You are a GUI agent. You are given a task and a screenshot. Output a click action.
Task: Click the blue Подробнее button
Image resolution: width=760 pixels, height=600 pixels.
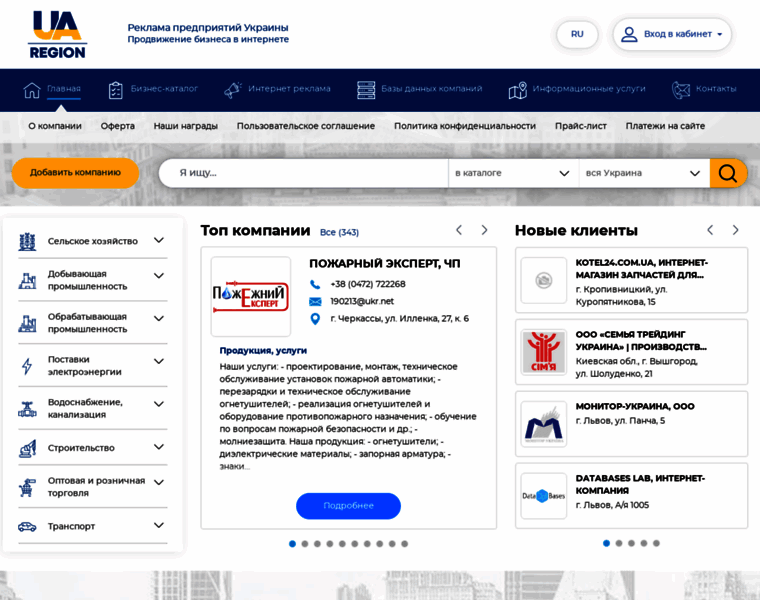click(x=348, y=506)
